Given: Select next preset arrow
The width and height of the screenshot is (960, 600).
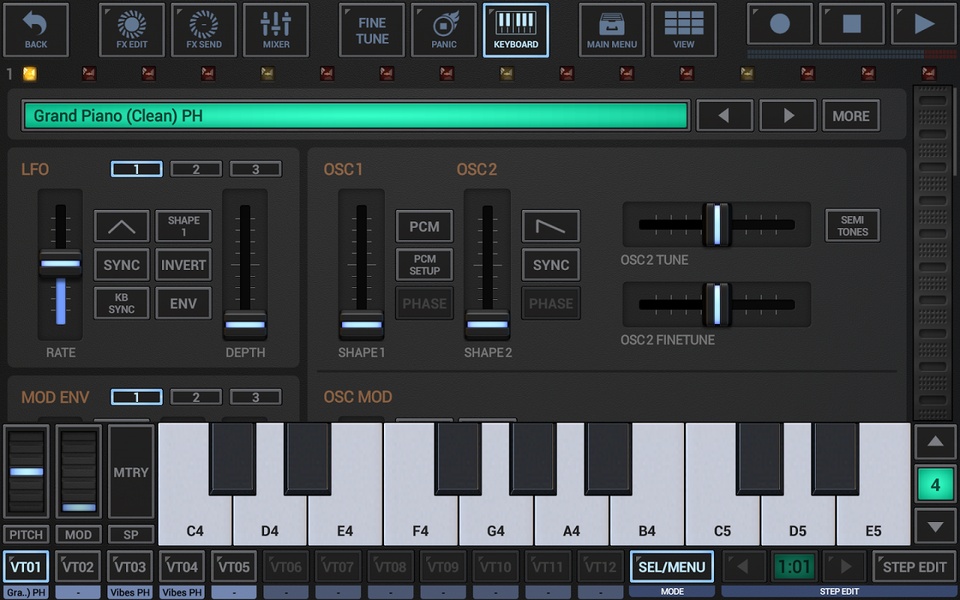Looking at the screenshot, I should [x=788, y=116].
